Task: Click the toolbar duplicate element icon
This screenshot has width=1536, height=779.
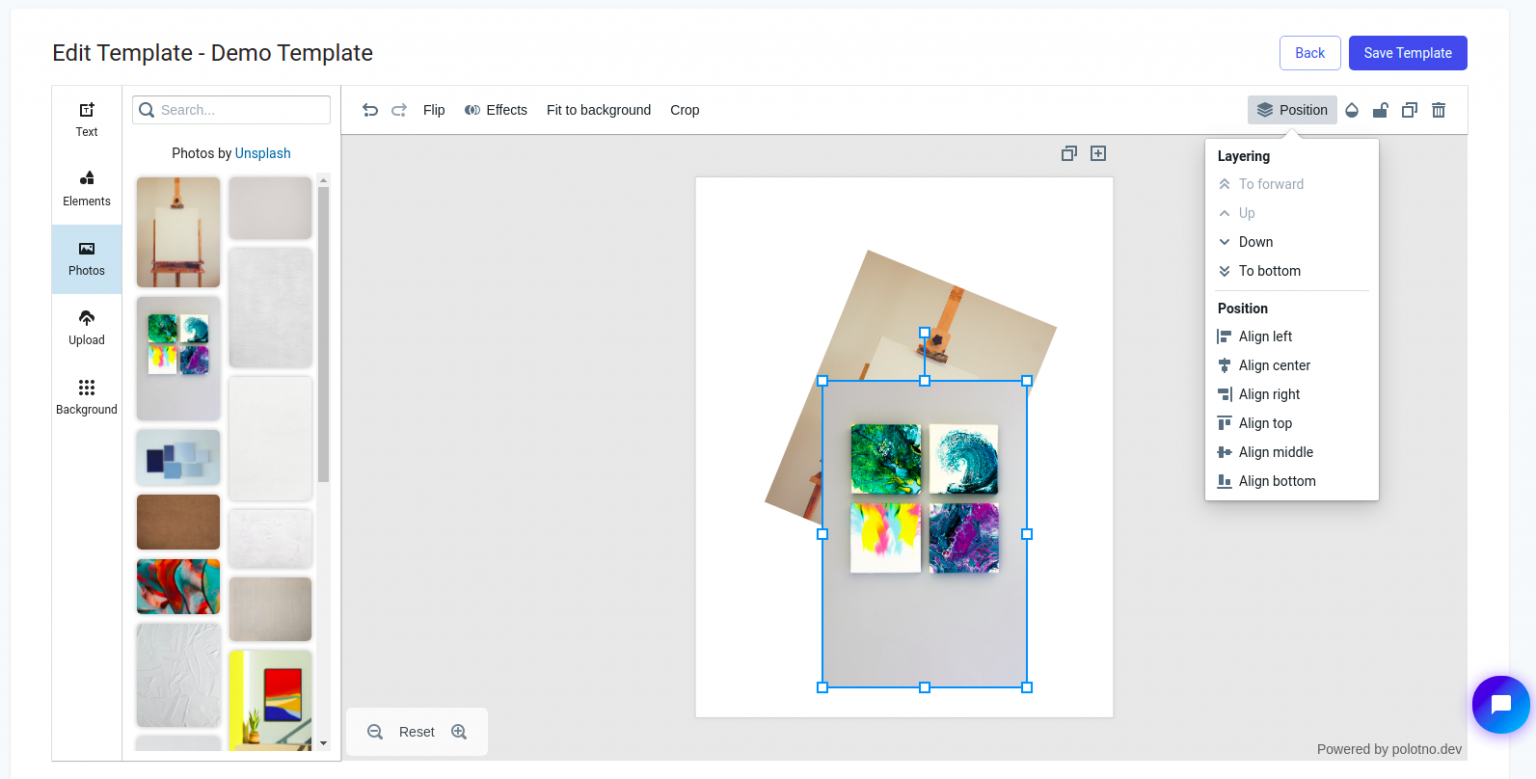Action: pyautogui.click(x=1409, y=110)
